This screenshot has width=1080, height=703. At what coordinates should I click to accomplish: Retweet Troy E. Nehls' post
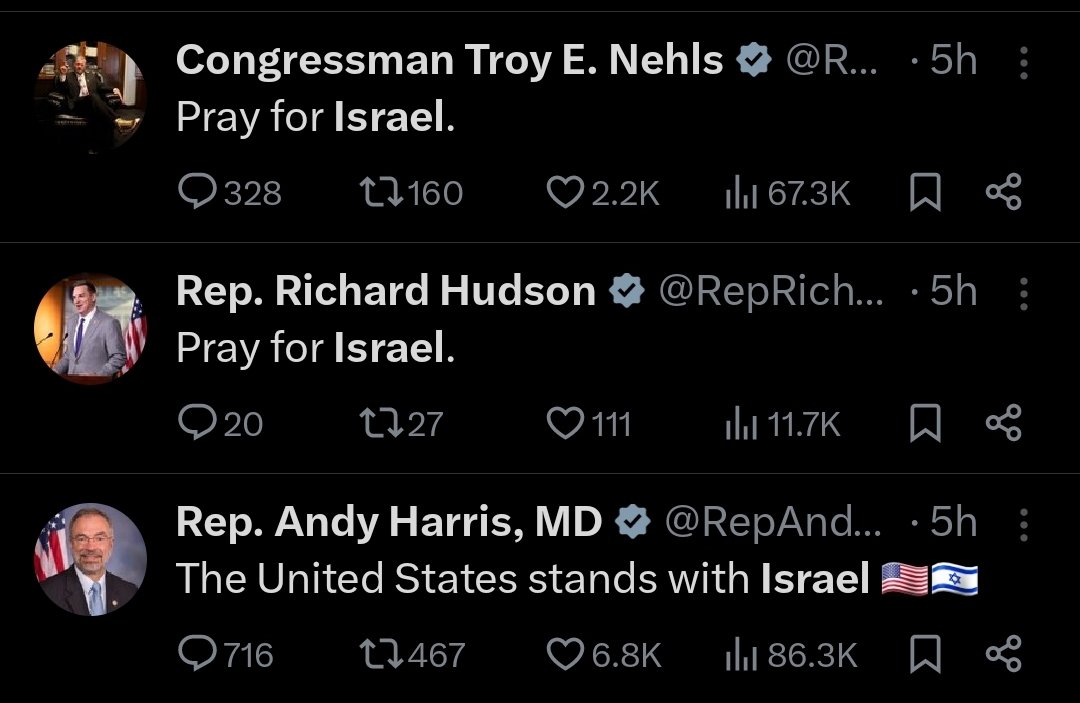(x=380, y=192)
